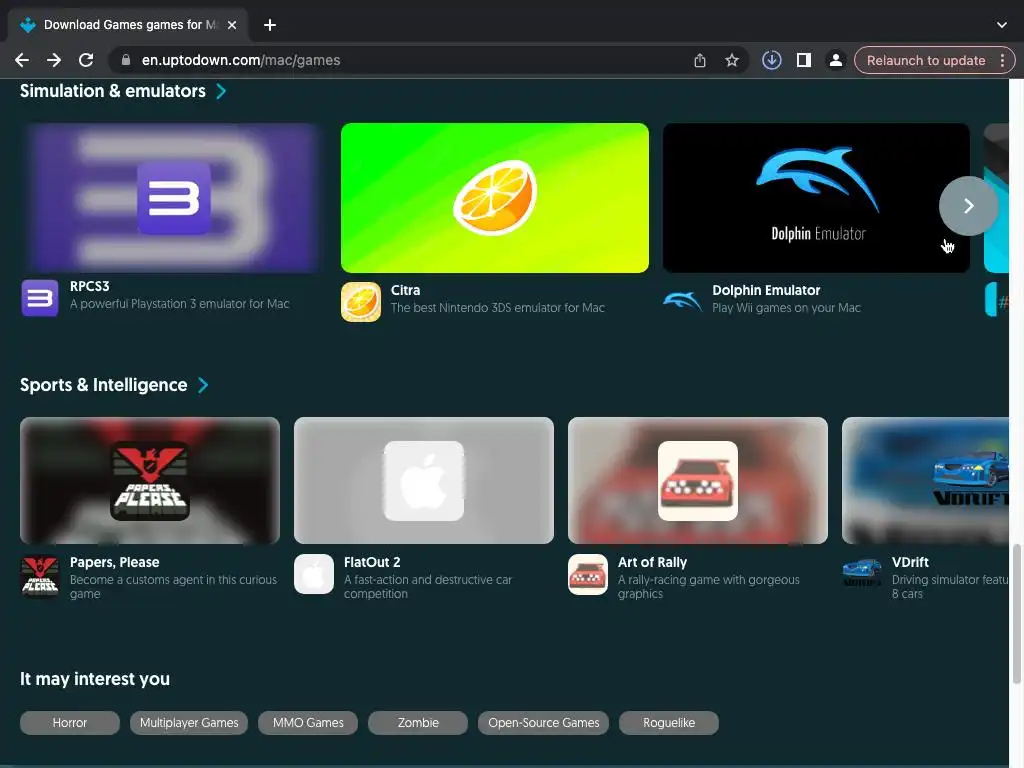Screen dimensions: 1024x768
Task: Open the tab search dropdown arrow
Action: [x=1002, y=25]
